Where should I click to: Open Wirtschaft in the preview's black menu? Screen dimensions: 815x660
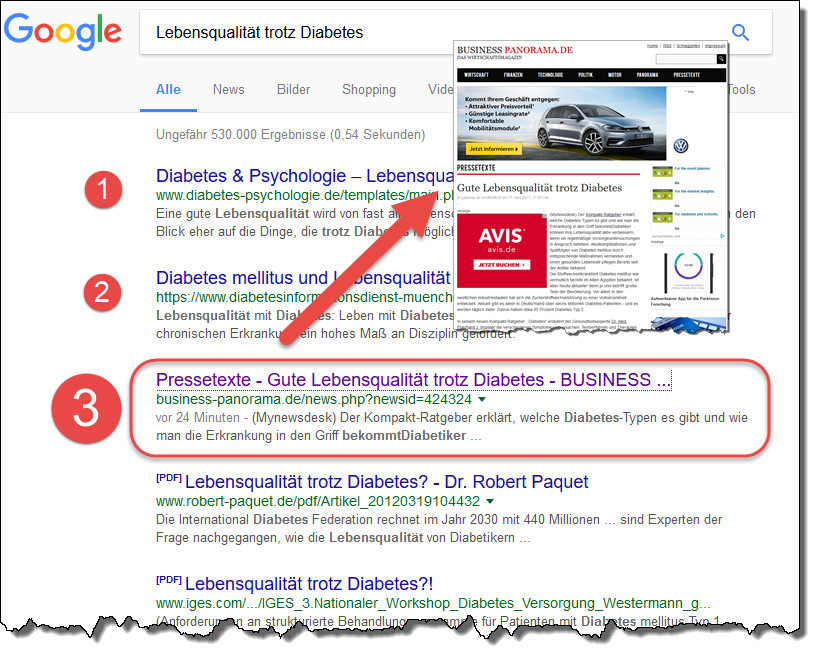pyautogui.click(x=476, y=75)
